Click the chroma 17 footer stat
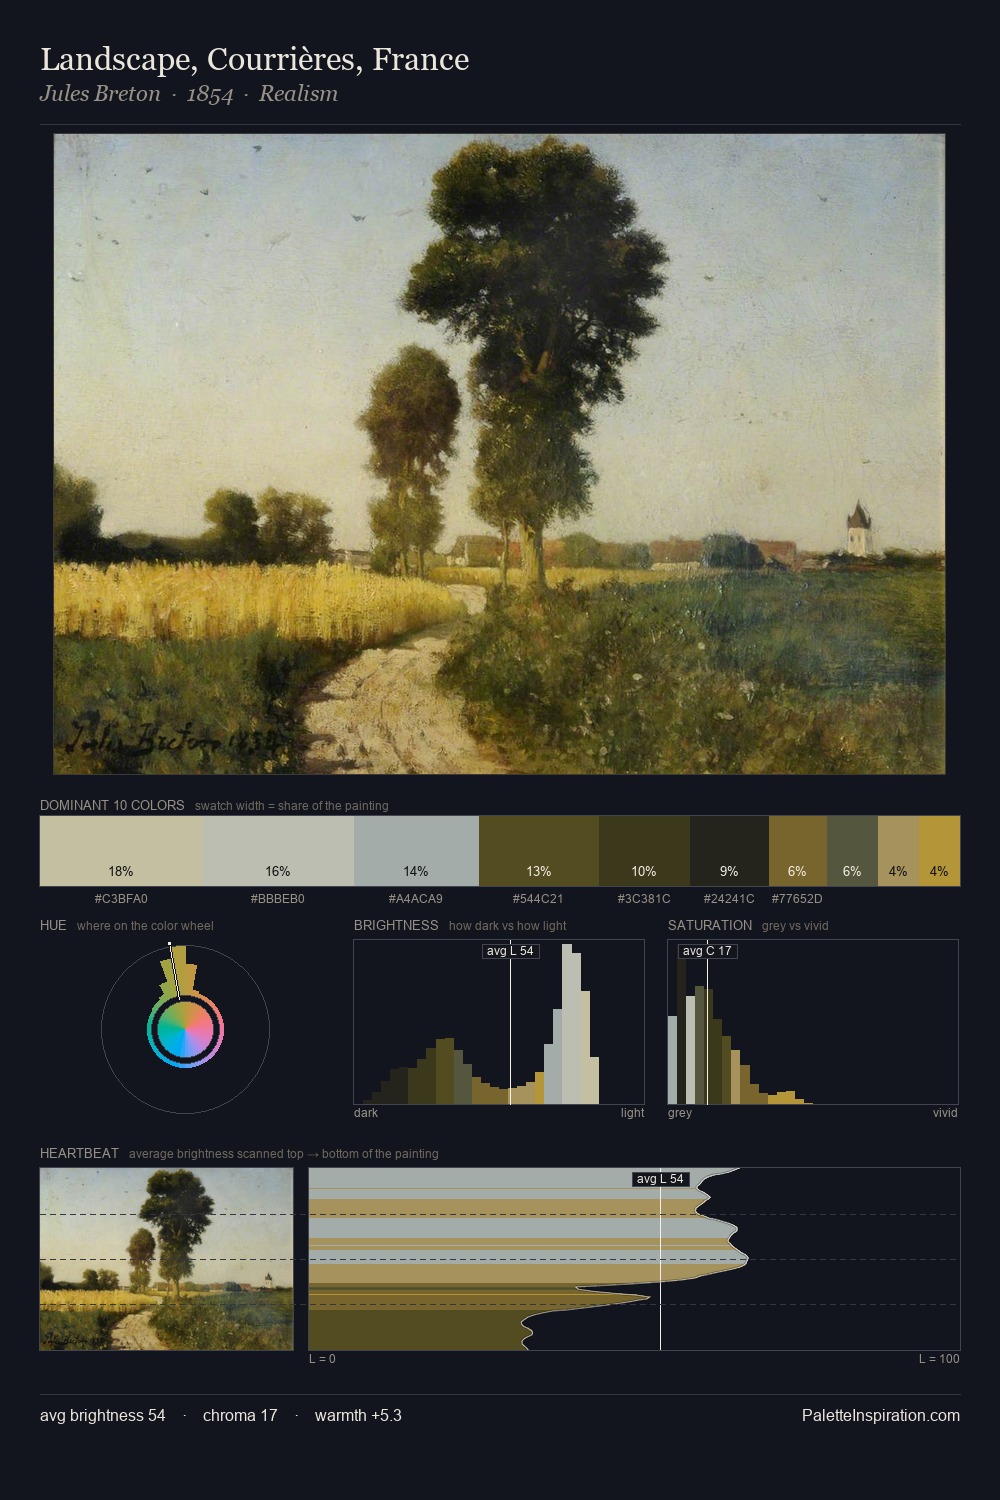This screenshot has height=1500, width=1000. pos(240,1415)
